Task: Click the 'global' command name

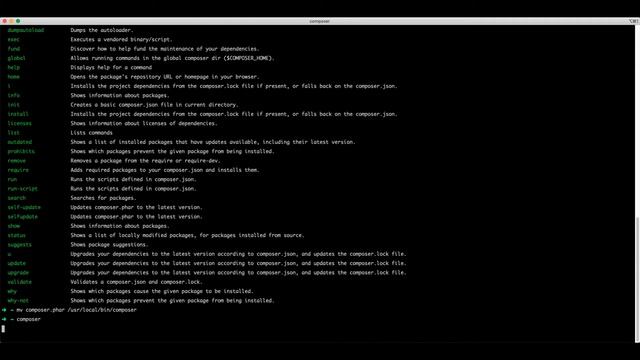Action: pos(16,58)
